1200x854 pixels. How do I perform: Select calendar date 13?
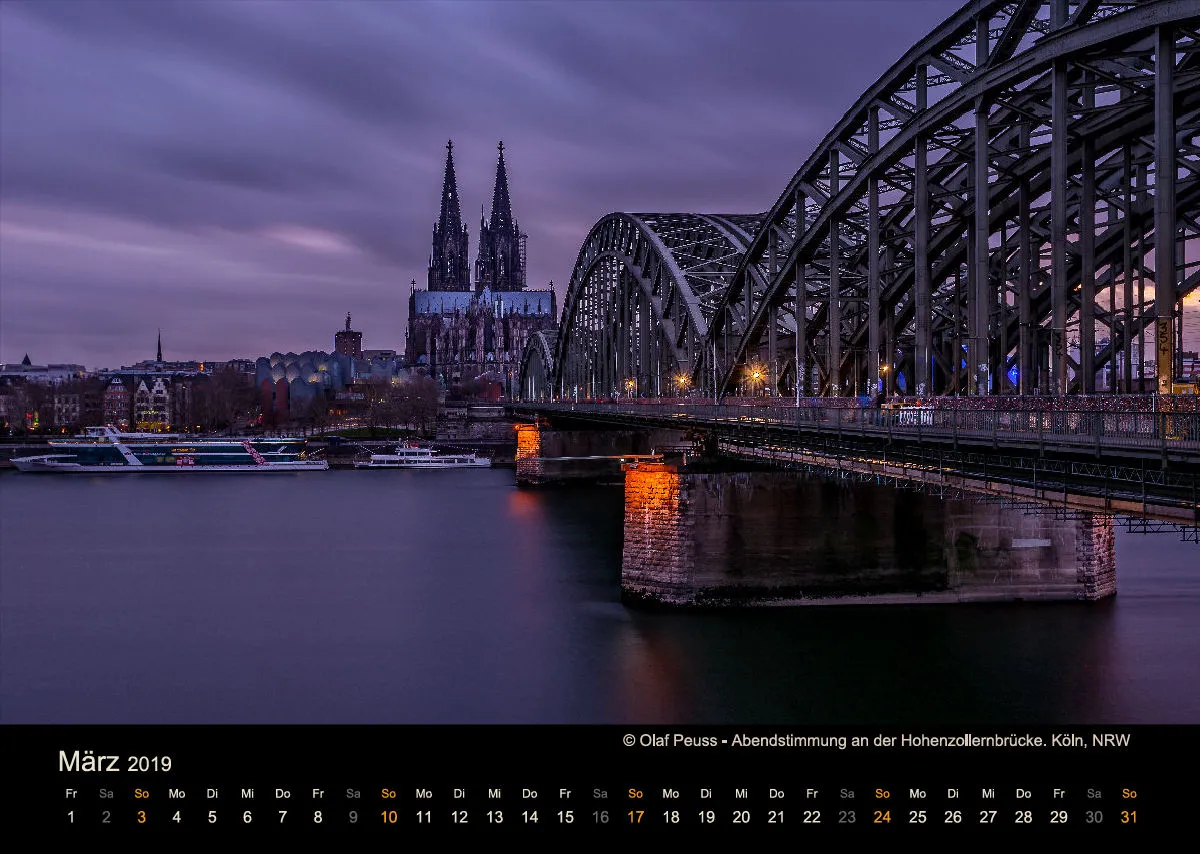[x=494, y=817]
